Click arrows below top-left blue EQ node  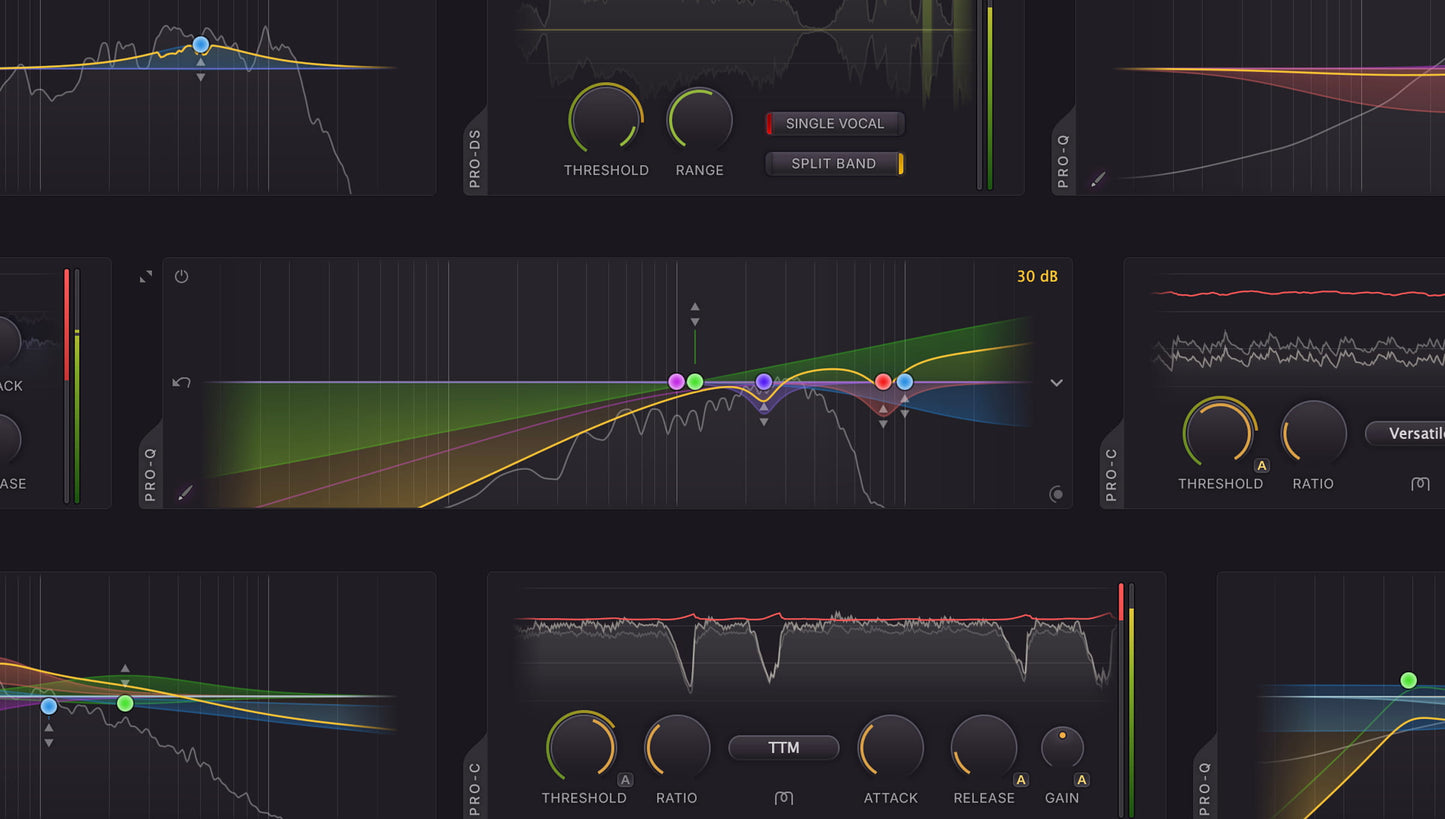coord(201,69)
